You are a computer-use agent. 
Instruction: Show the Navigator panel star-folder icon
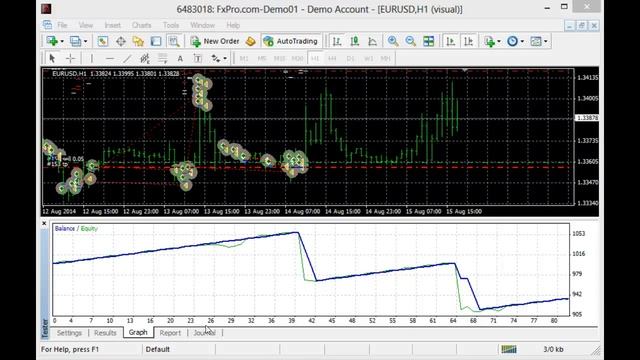138,41
